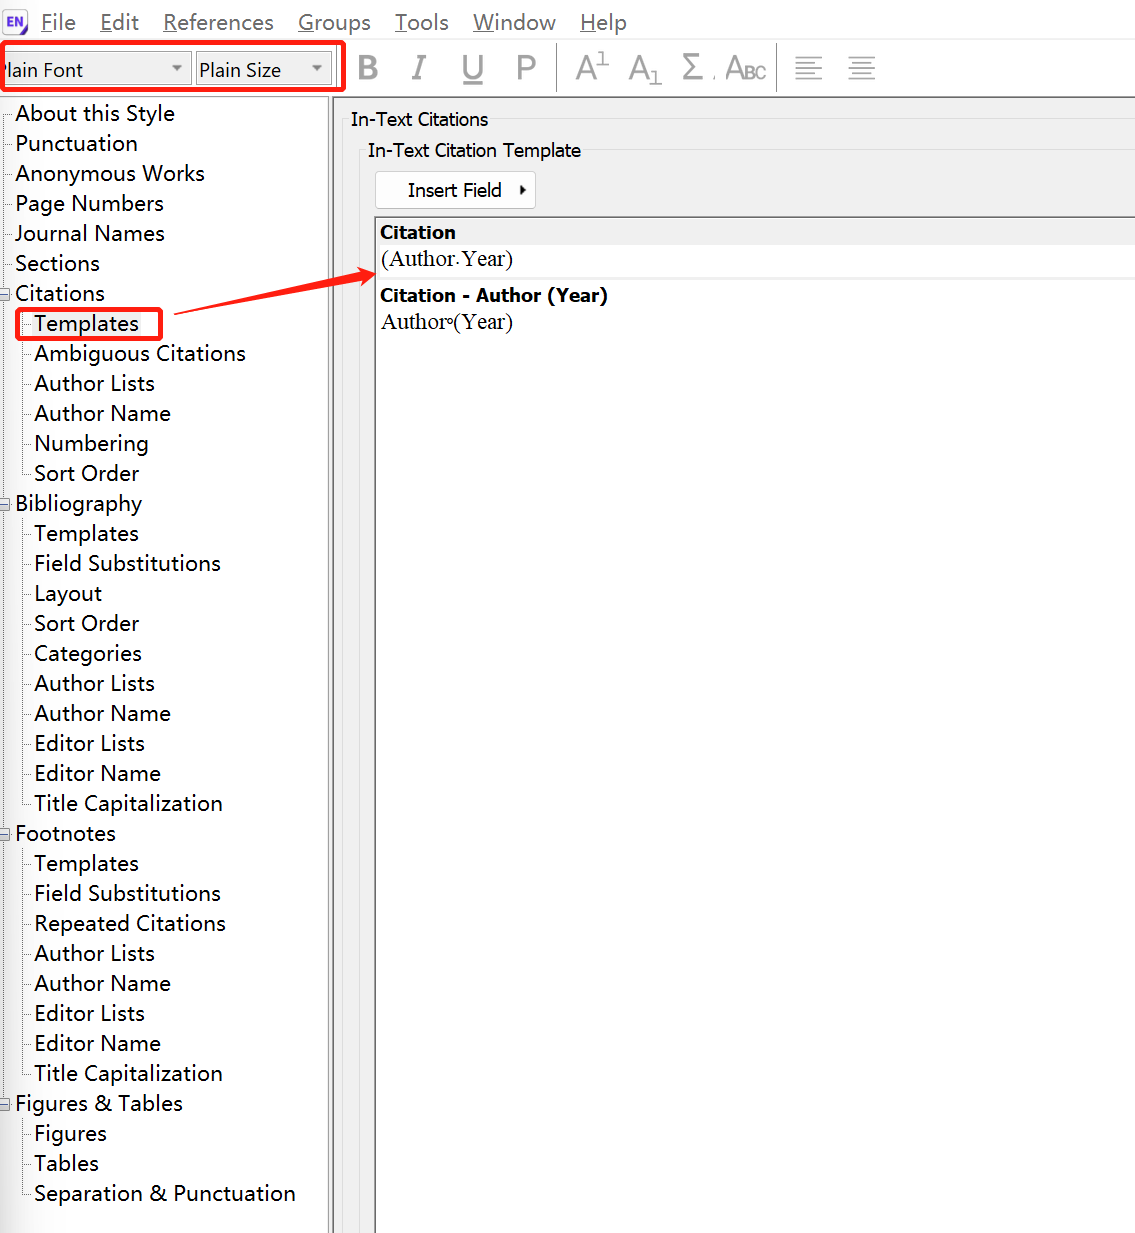Open the File menu
Screen dimensions: 1135x1233
58,22
